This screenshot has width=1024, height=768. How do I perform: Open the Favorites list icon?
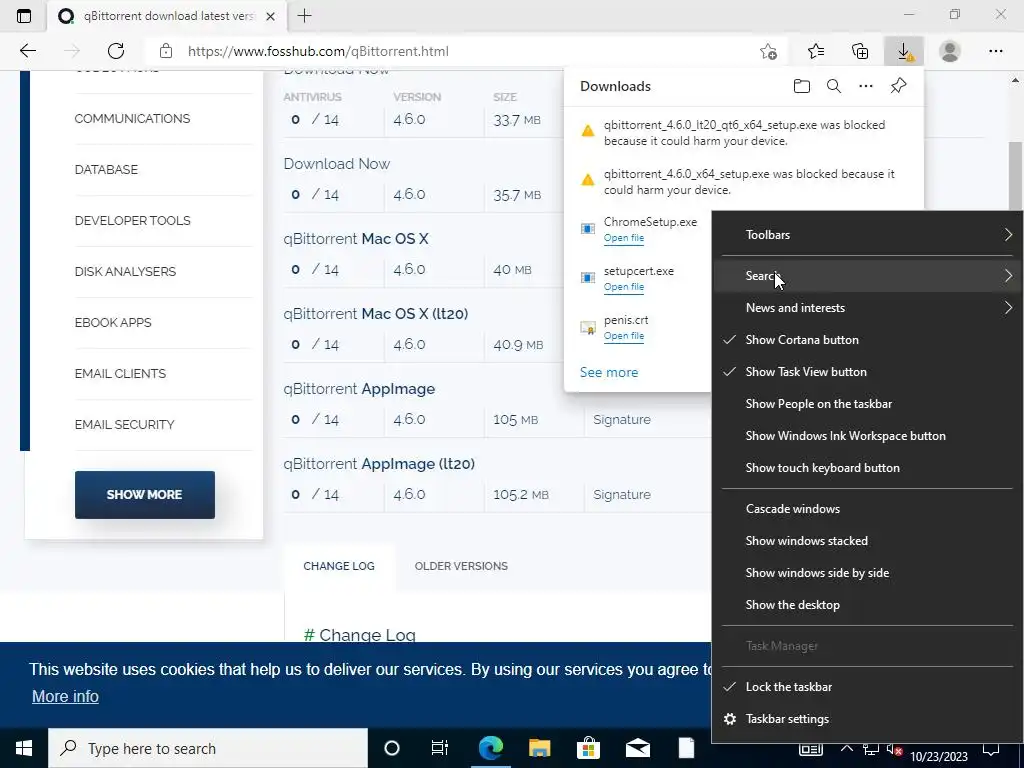[816, 51]
